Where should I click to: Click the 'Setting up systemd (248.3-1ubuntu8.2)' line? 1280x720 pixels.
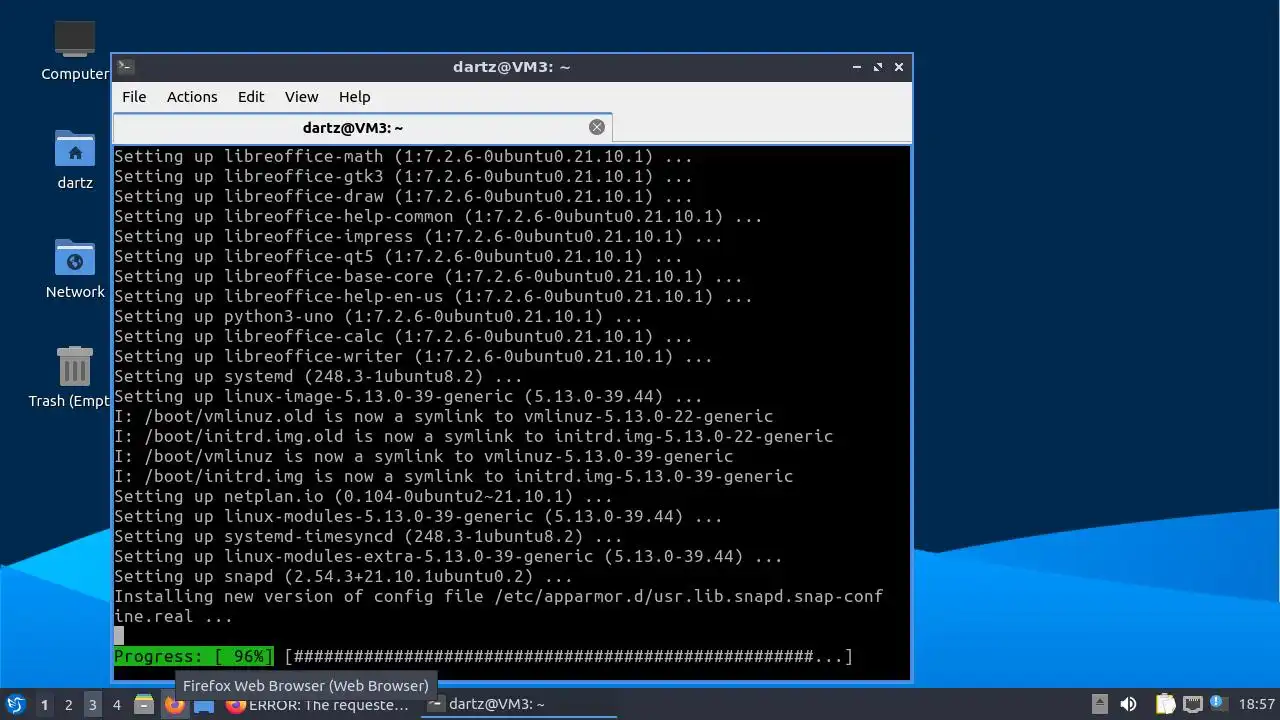point(318,376)
